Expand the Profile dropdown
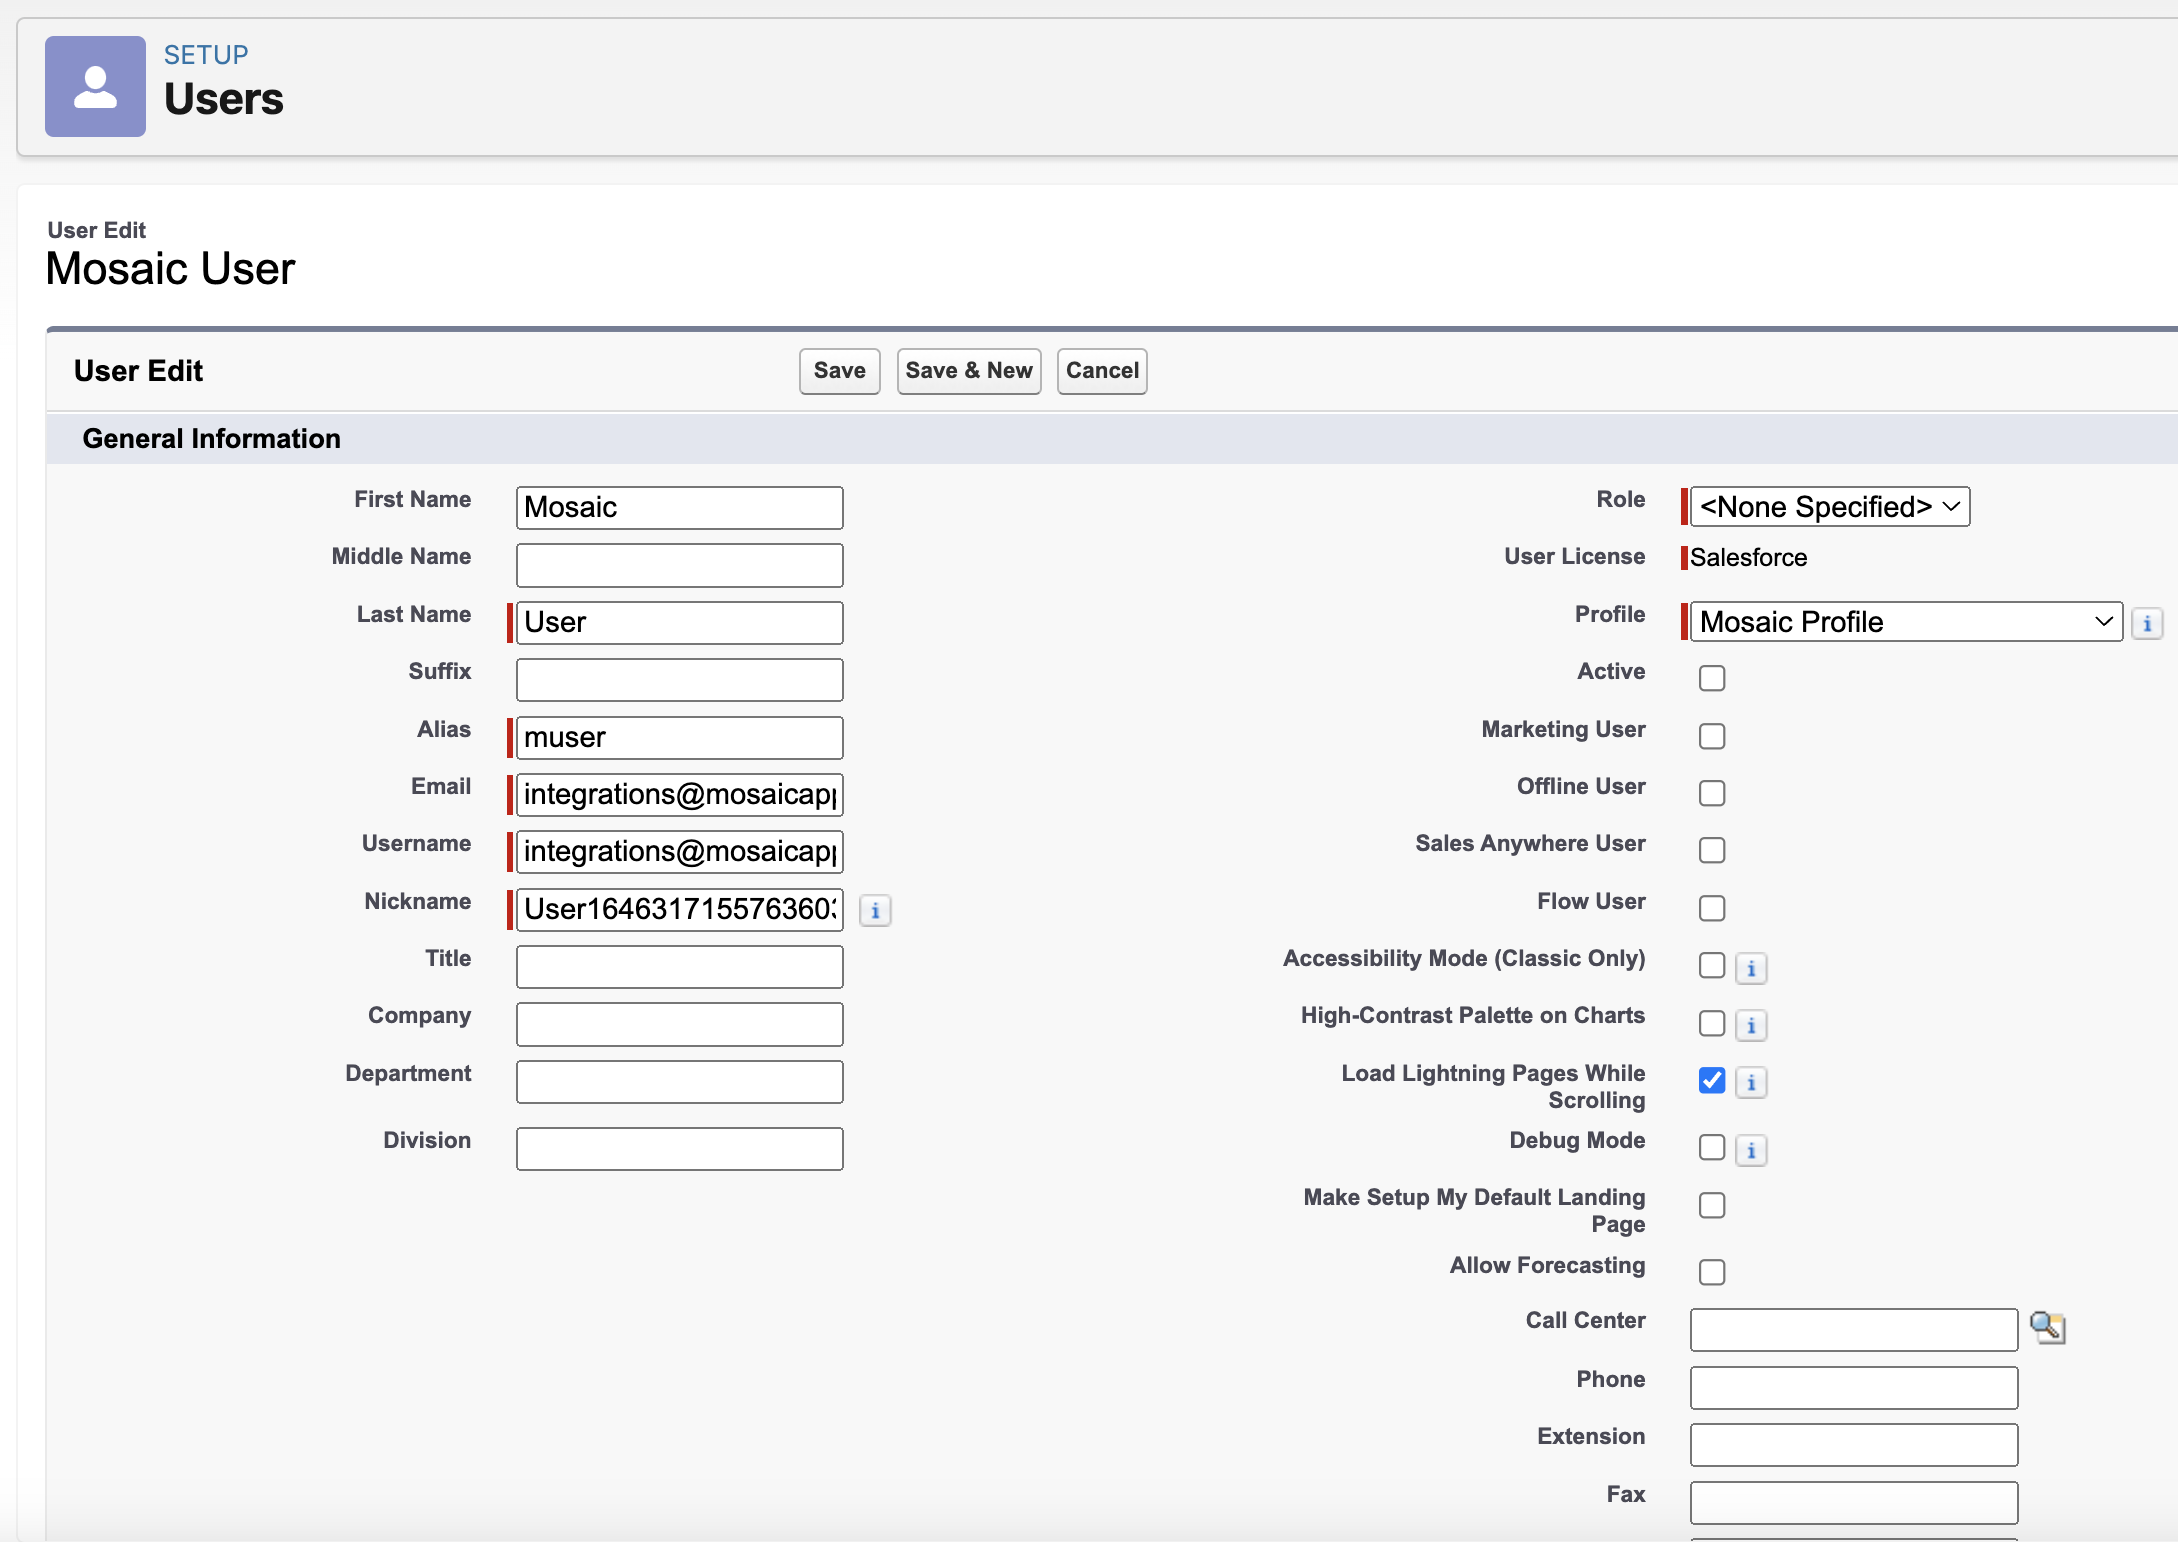Image resolution: width=2178 pixels, height=1542 pixels. 1905,622
